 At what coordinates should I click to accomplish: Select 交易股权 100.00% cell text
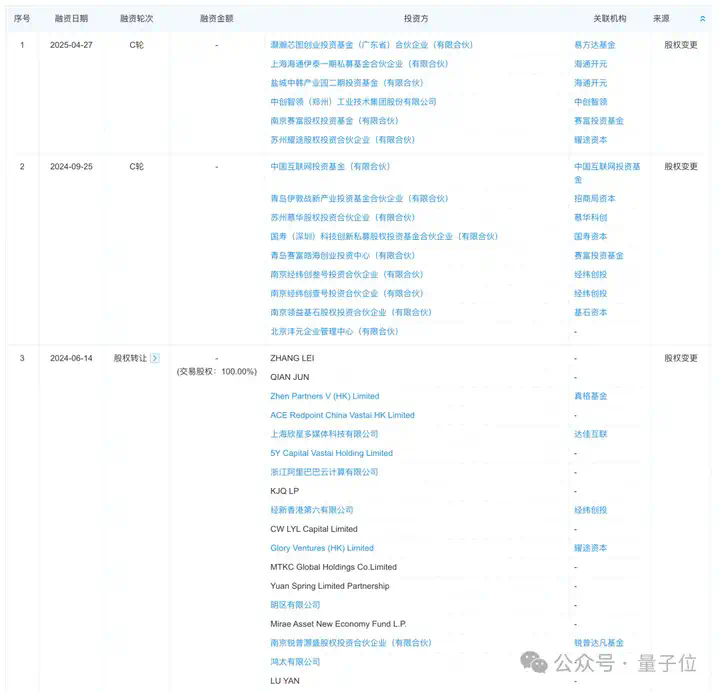pyautogui.click(x=217, y=371)
